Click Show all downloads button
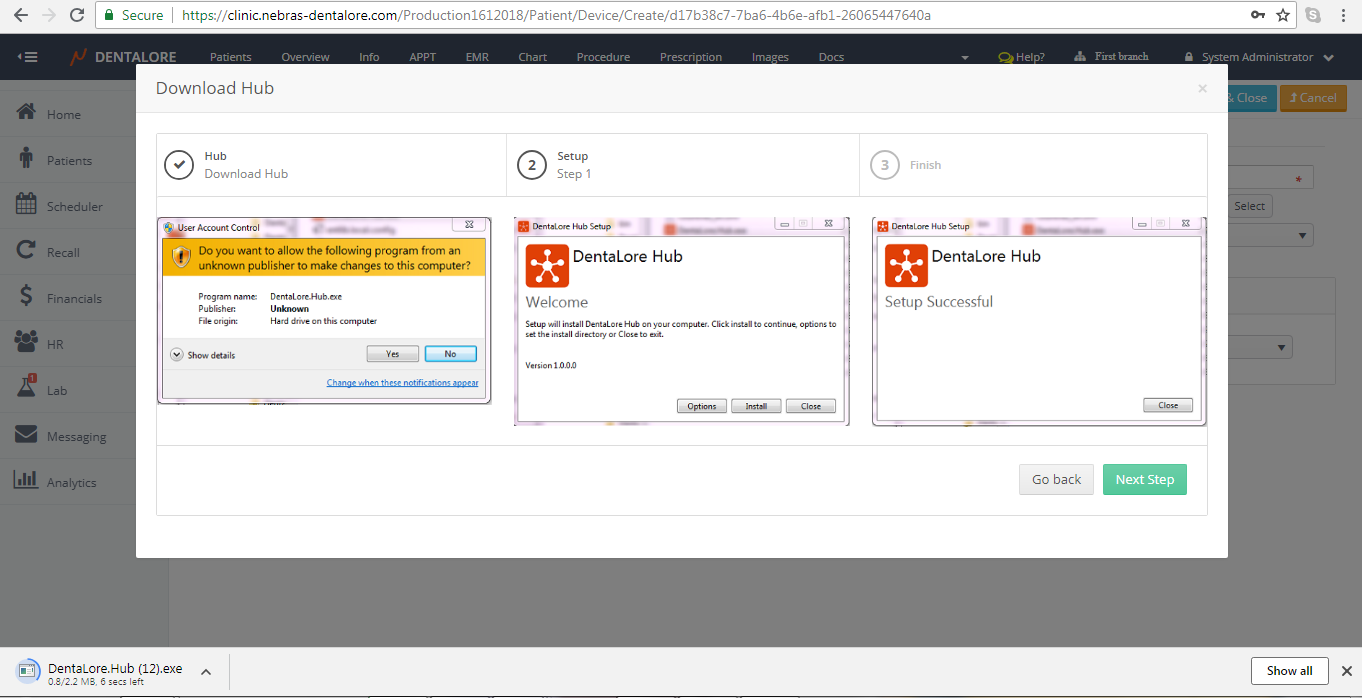This screenshot has height=698, width=1362. [1289, 670]
